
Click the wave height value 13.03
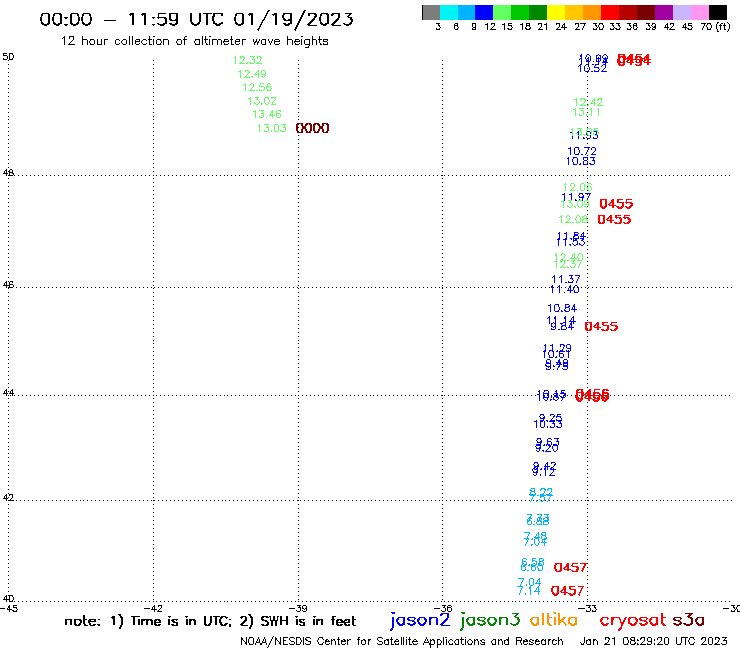[271, 128]
